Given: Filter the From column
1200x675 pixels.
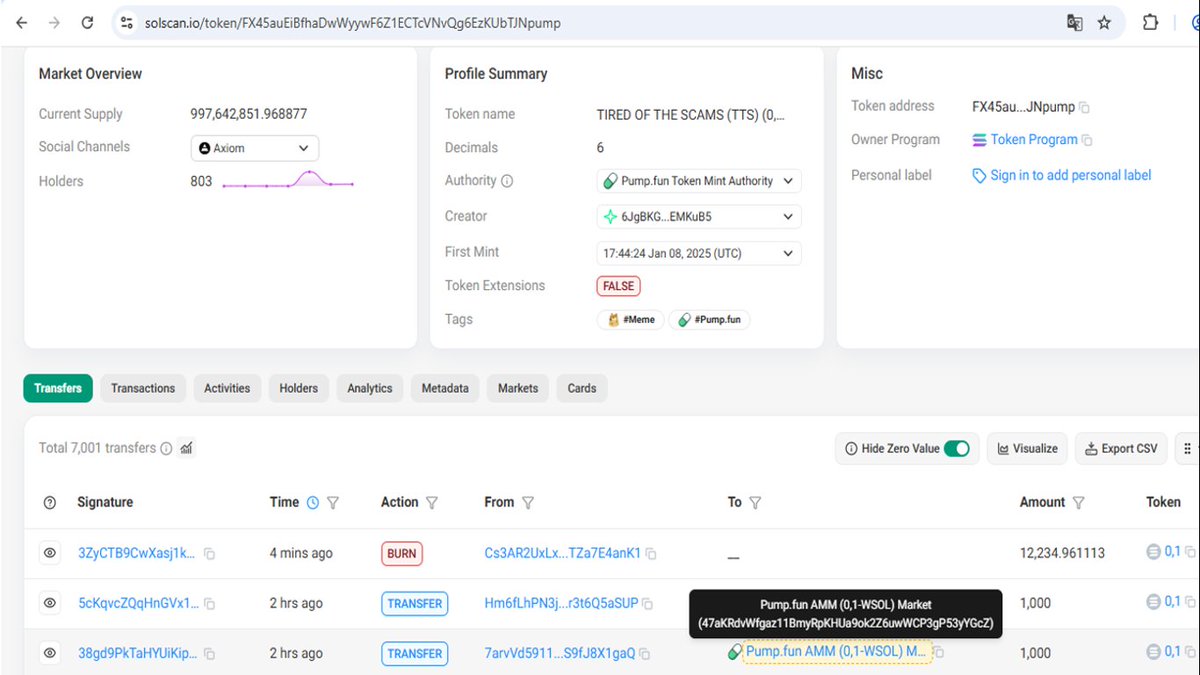Looking at the screenshot, I should (x=528, y=503).
